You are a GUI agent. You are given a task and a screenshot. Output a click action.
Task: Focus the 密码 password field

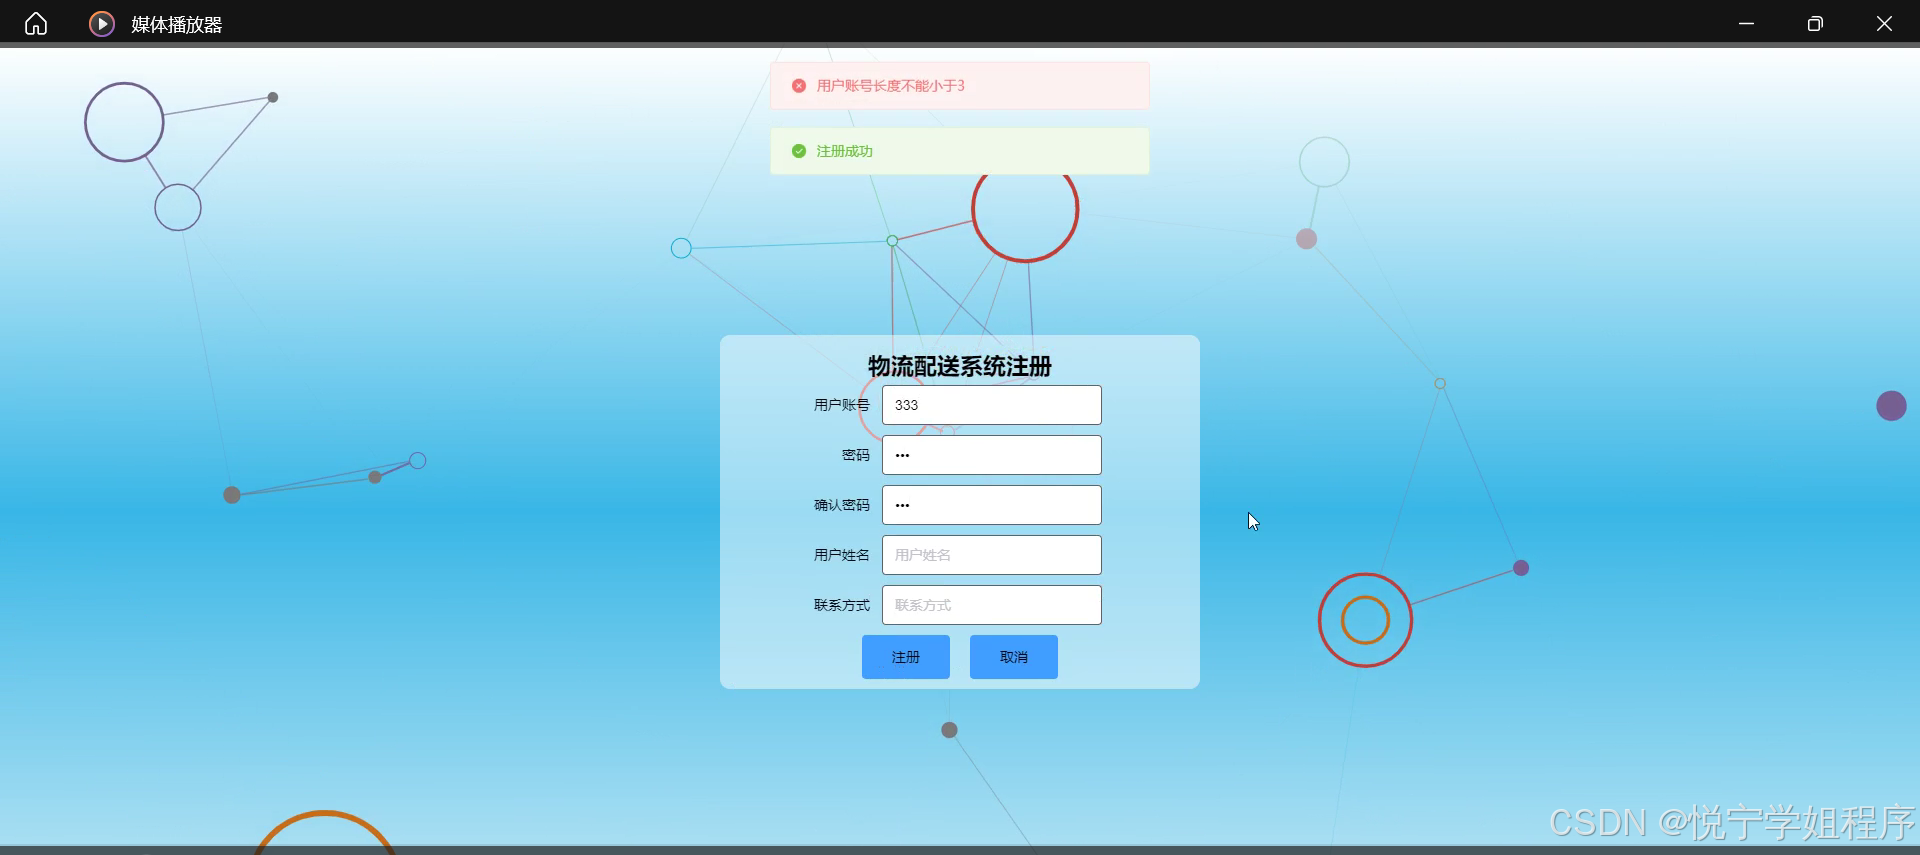[991, 455]
